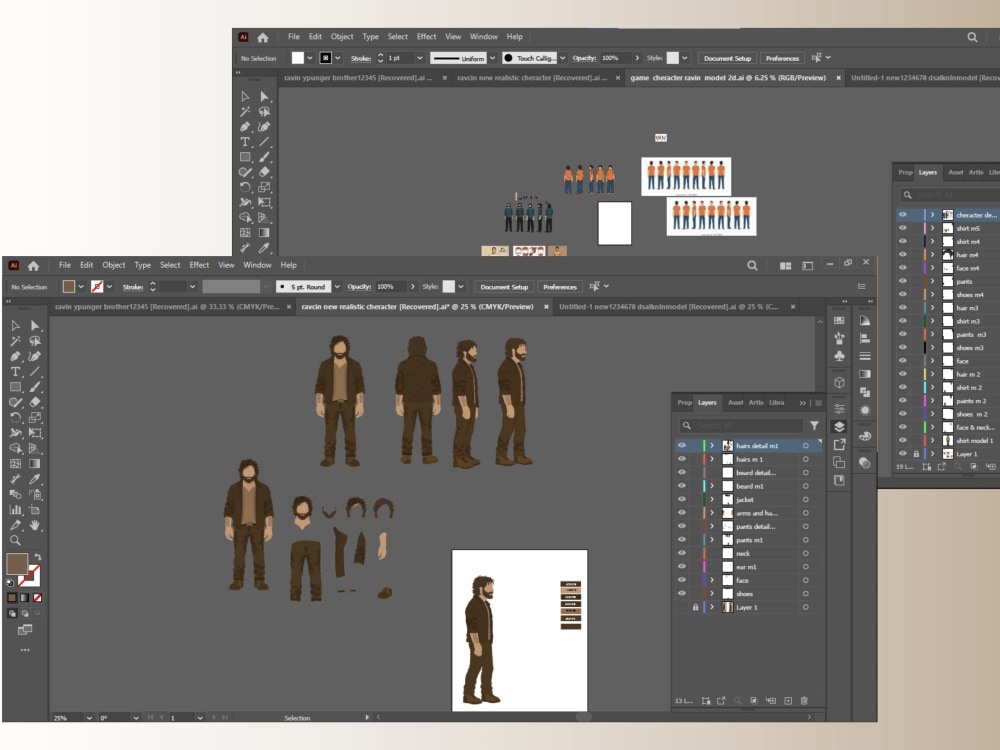The image size is (1000, 750).
Task: Select the Type tool in back window toolbar
Action: click(245, 142)
